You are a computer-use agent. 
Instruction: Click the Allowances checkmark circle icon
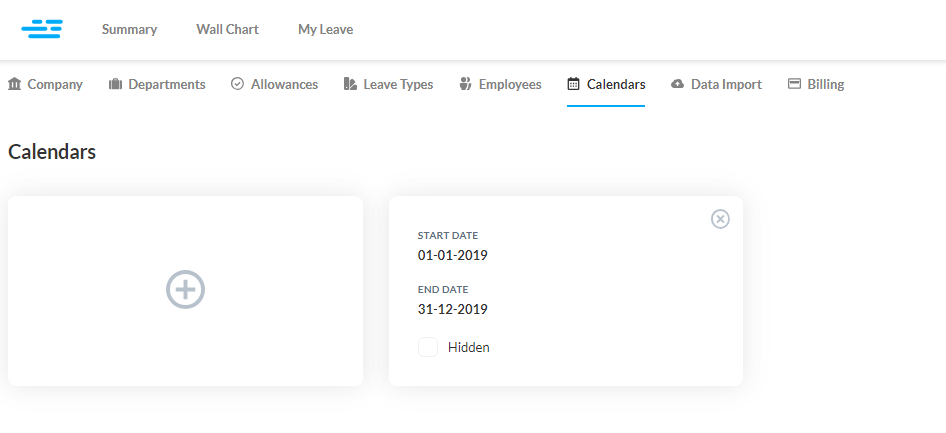(237, 84)
